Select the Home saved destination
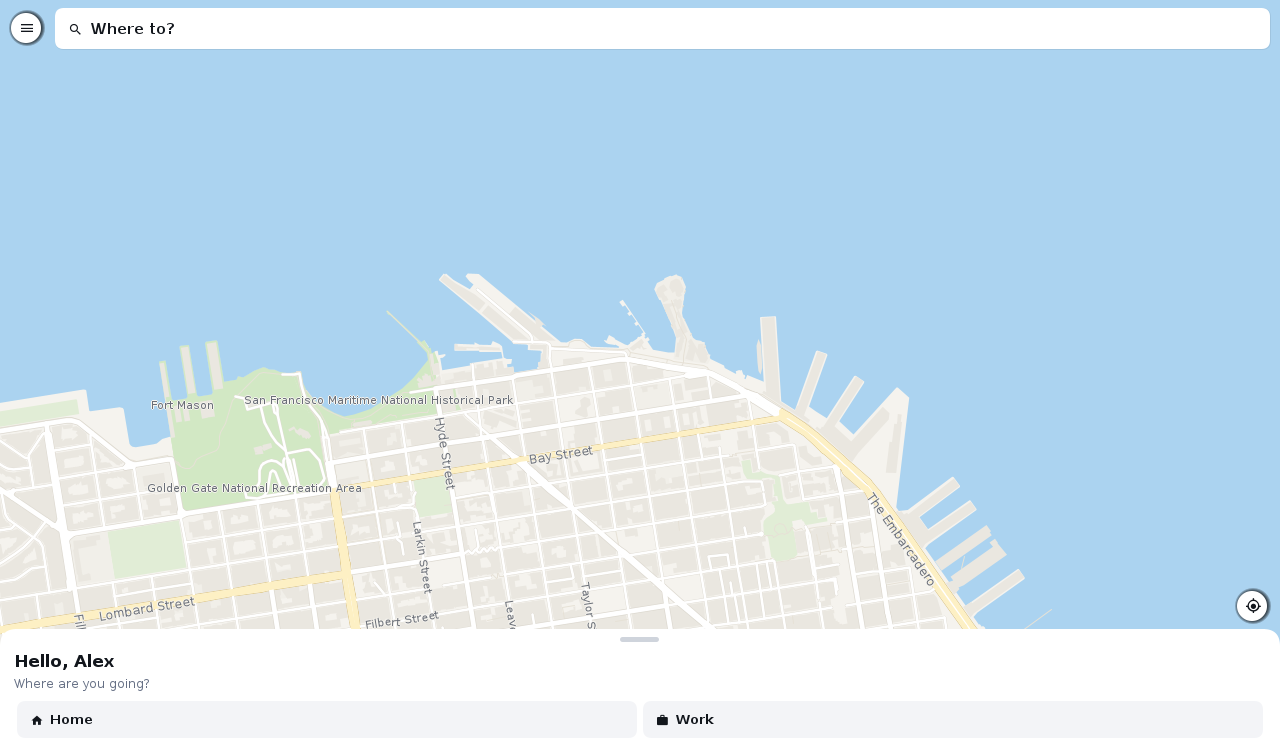Viewport: 1280px width, 754px height. point(327,720)
